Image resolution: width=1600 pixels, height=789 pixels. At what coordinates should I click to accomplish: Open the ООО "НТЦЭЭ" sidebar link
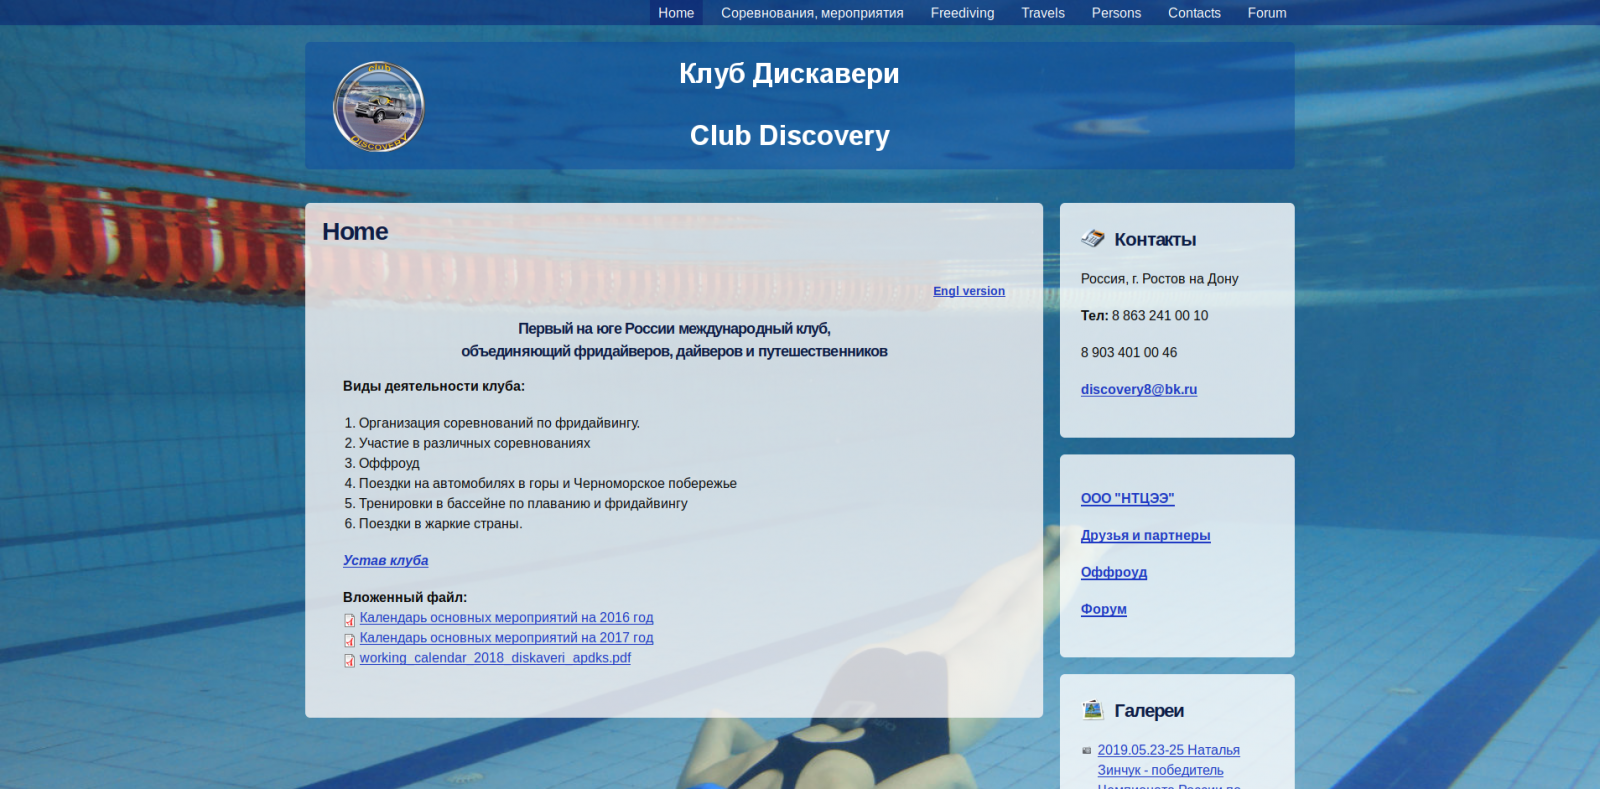(x=1127, y=498)
